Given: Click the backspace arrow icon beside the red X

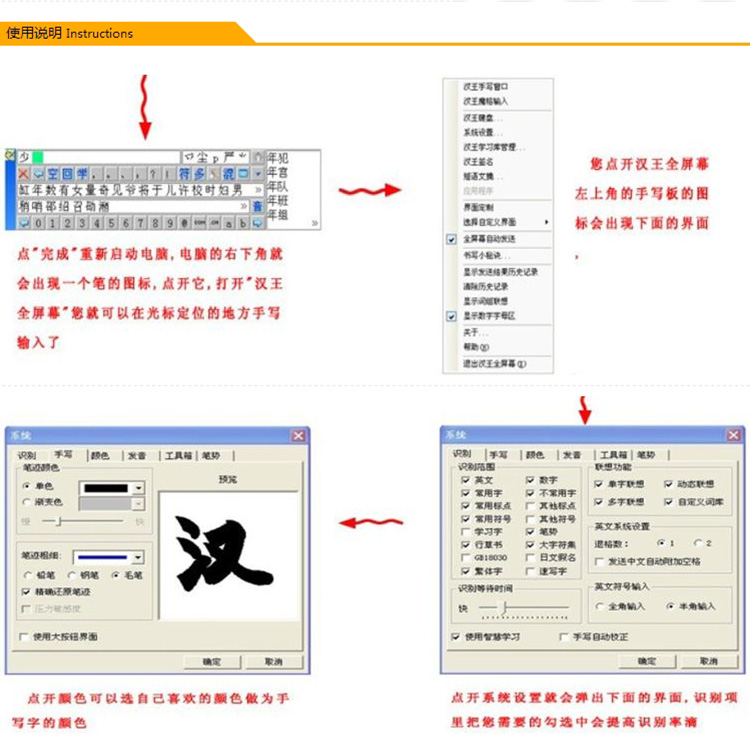Looking at the screenshot, I should pos(38,174).
